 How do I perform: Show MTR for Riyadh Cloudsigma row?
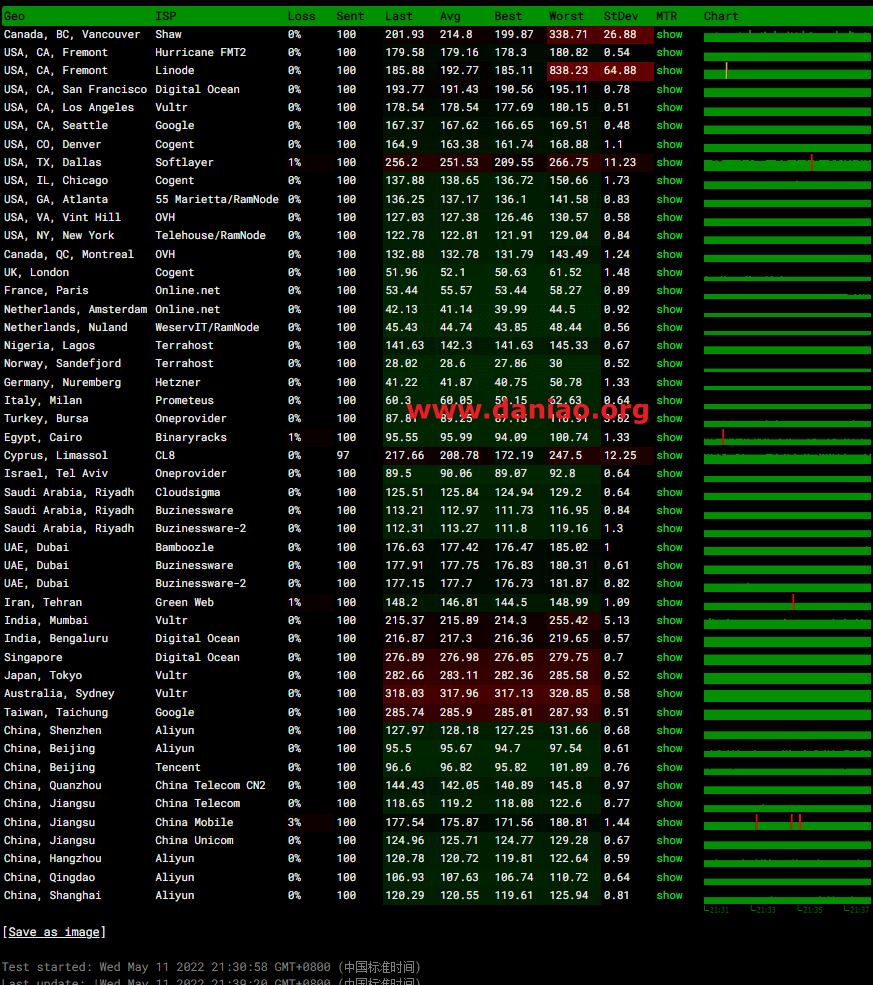tap(670, 492)
